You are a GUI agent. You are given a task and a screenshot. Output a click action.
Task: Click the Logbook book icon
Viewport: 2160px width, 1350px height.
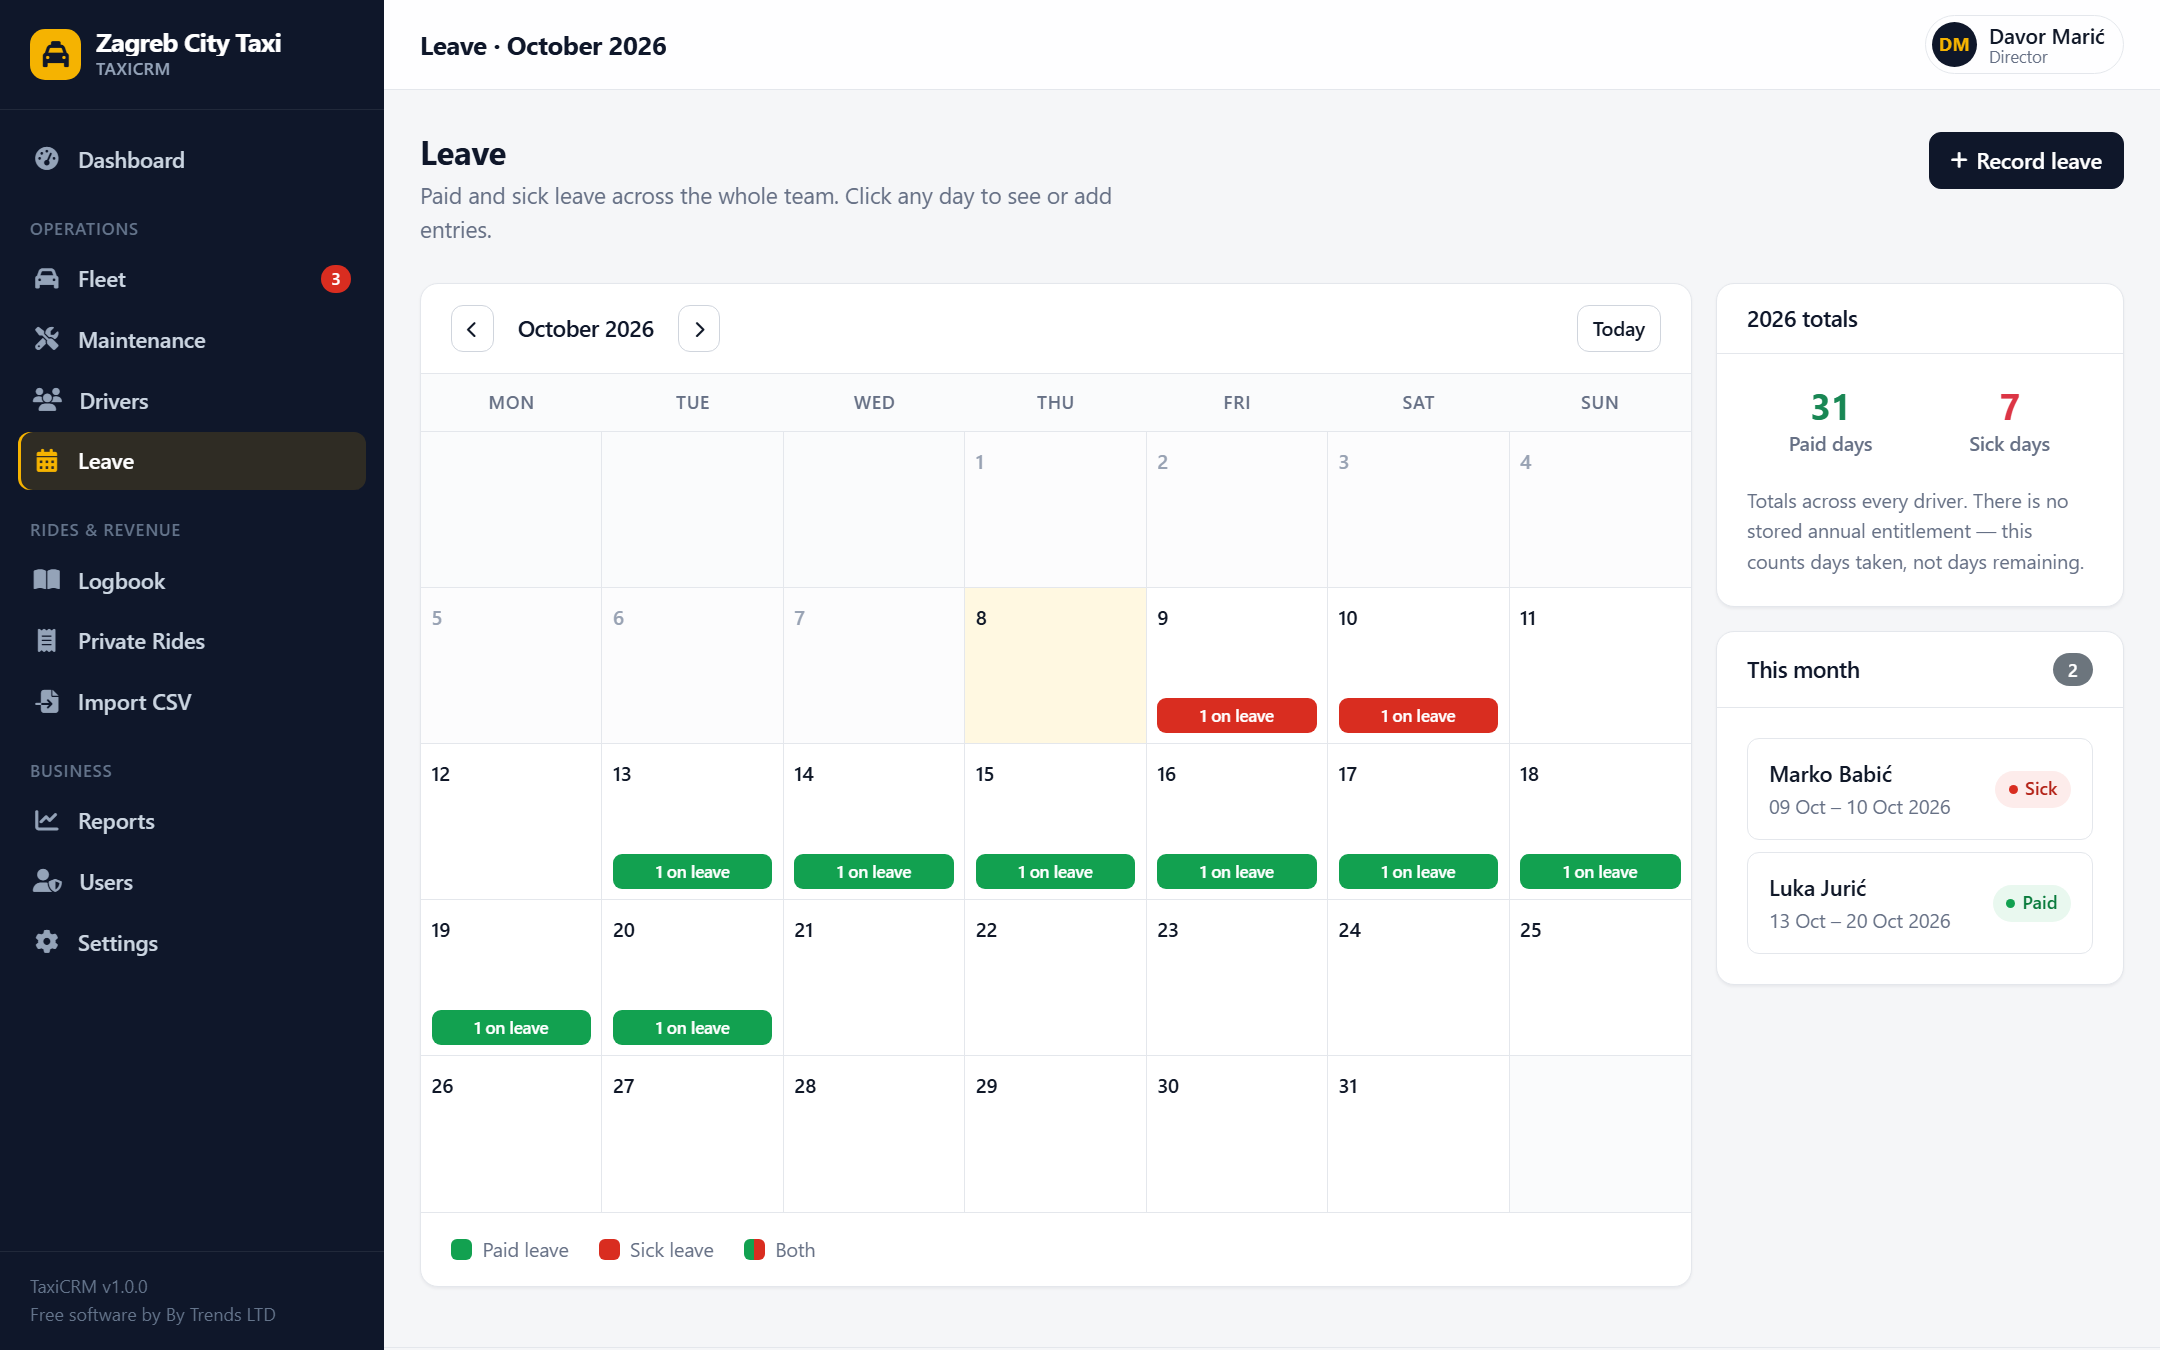[47, 580]
